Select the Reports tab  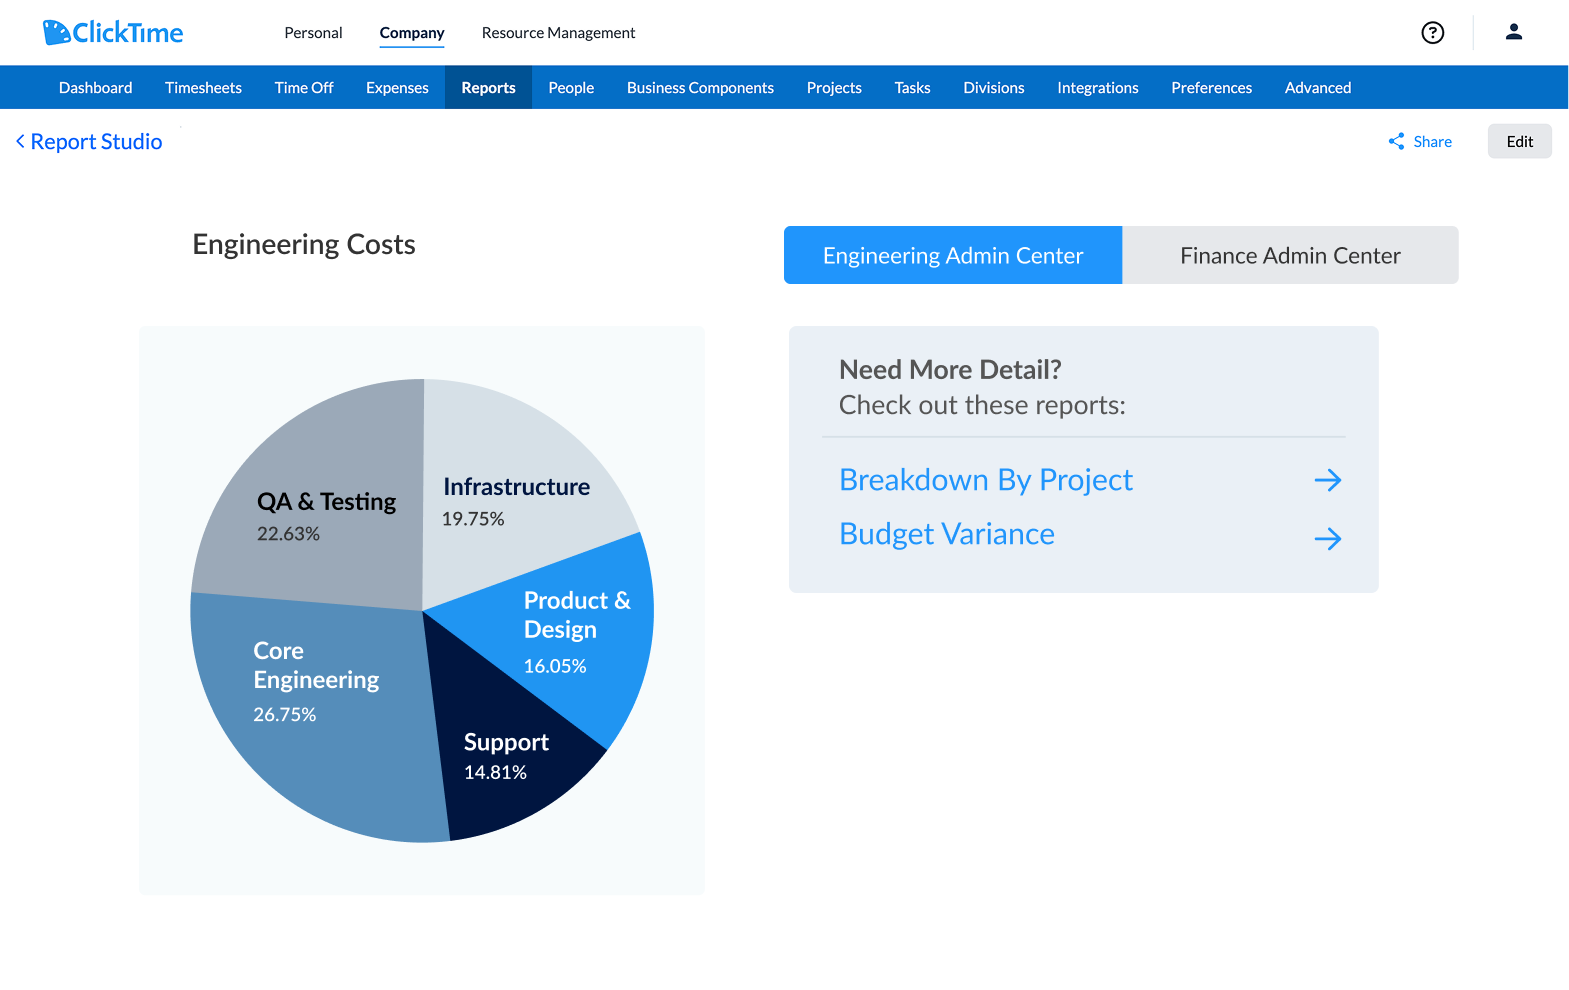(489, 88)
